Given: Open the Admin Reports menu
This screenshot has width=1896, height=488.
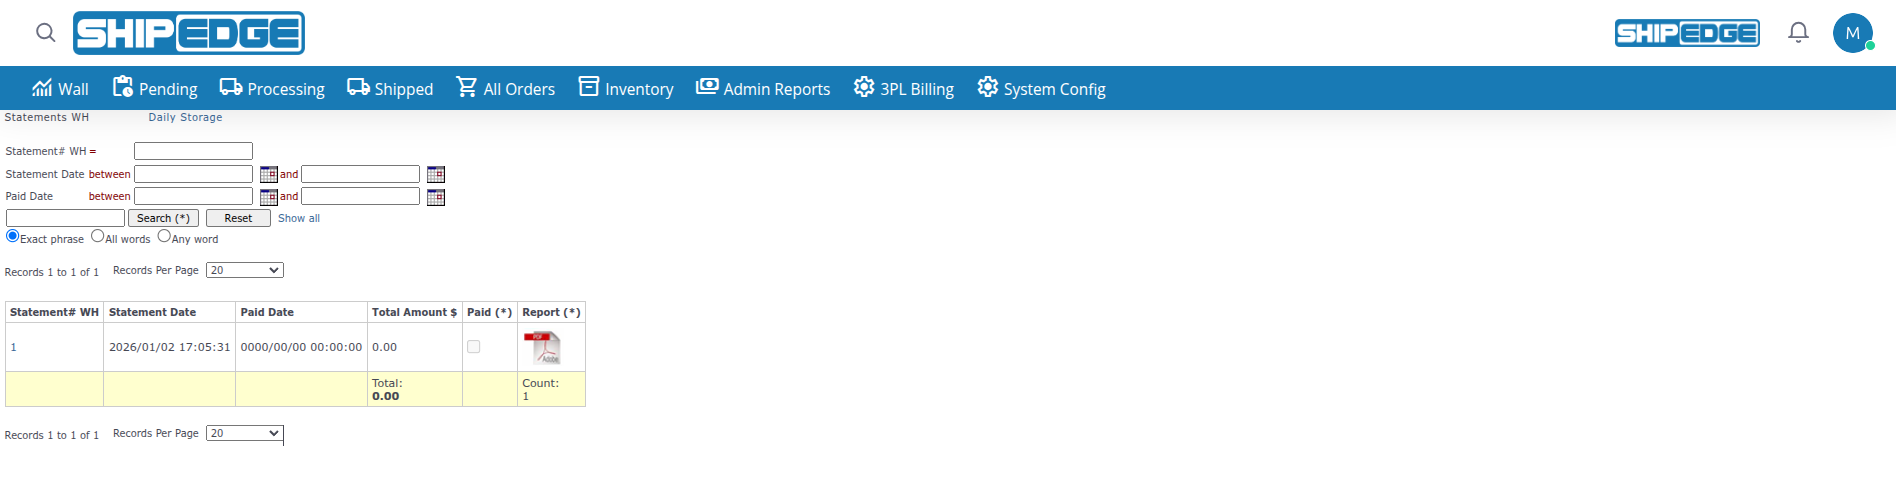Looking at the screenshot, I should pyautogui.click(x=763, y=89).
